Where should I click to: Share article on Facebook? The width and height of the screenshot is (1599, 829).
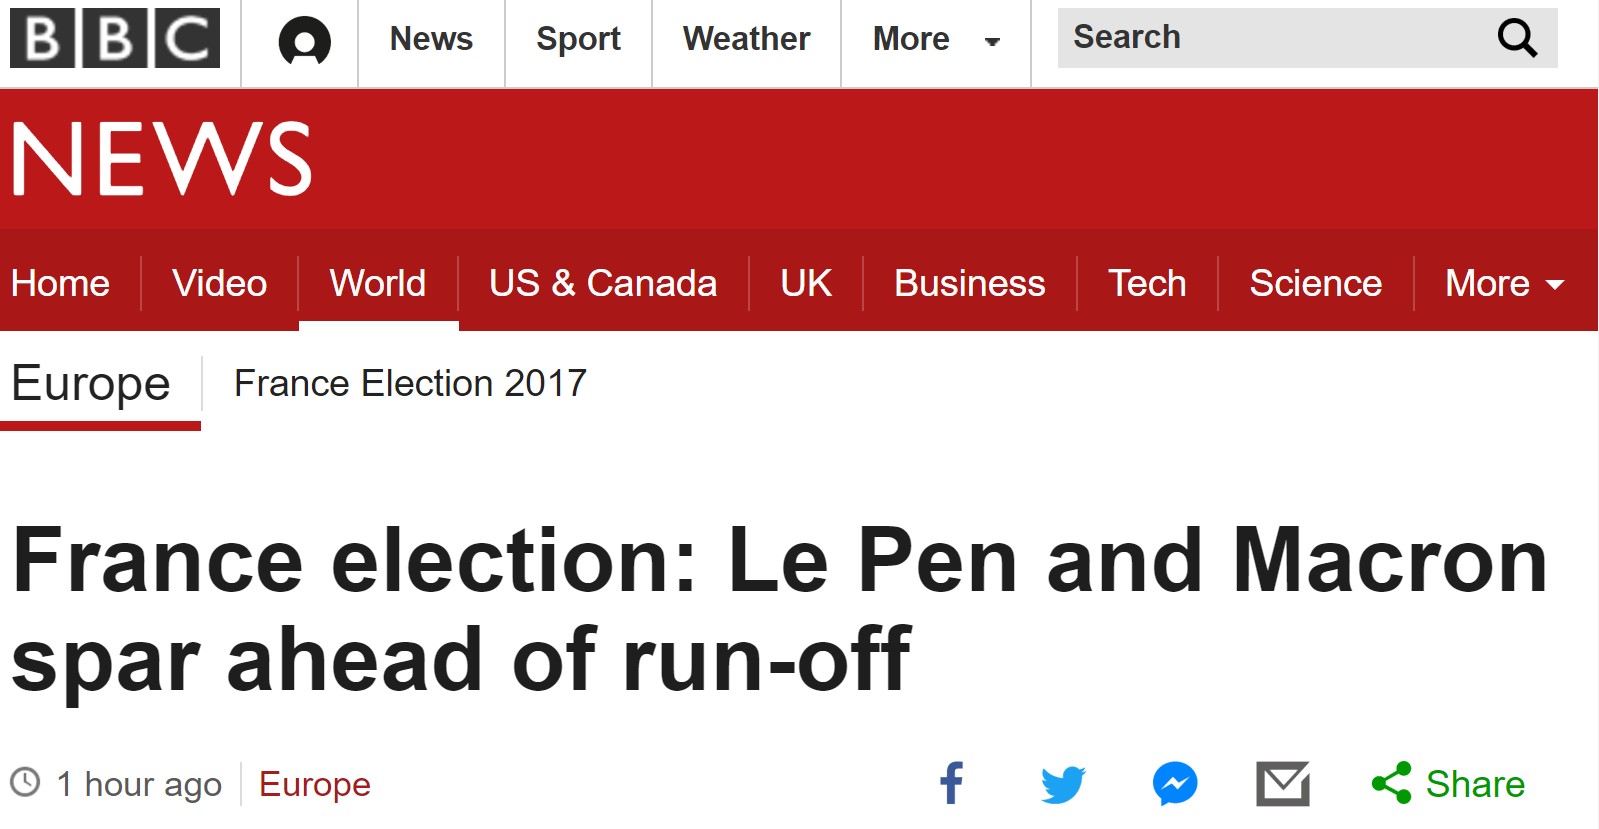point(952,783)
